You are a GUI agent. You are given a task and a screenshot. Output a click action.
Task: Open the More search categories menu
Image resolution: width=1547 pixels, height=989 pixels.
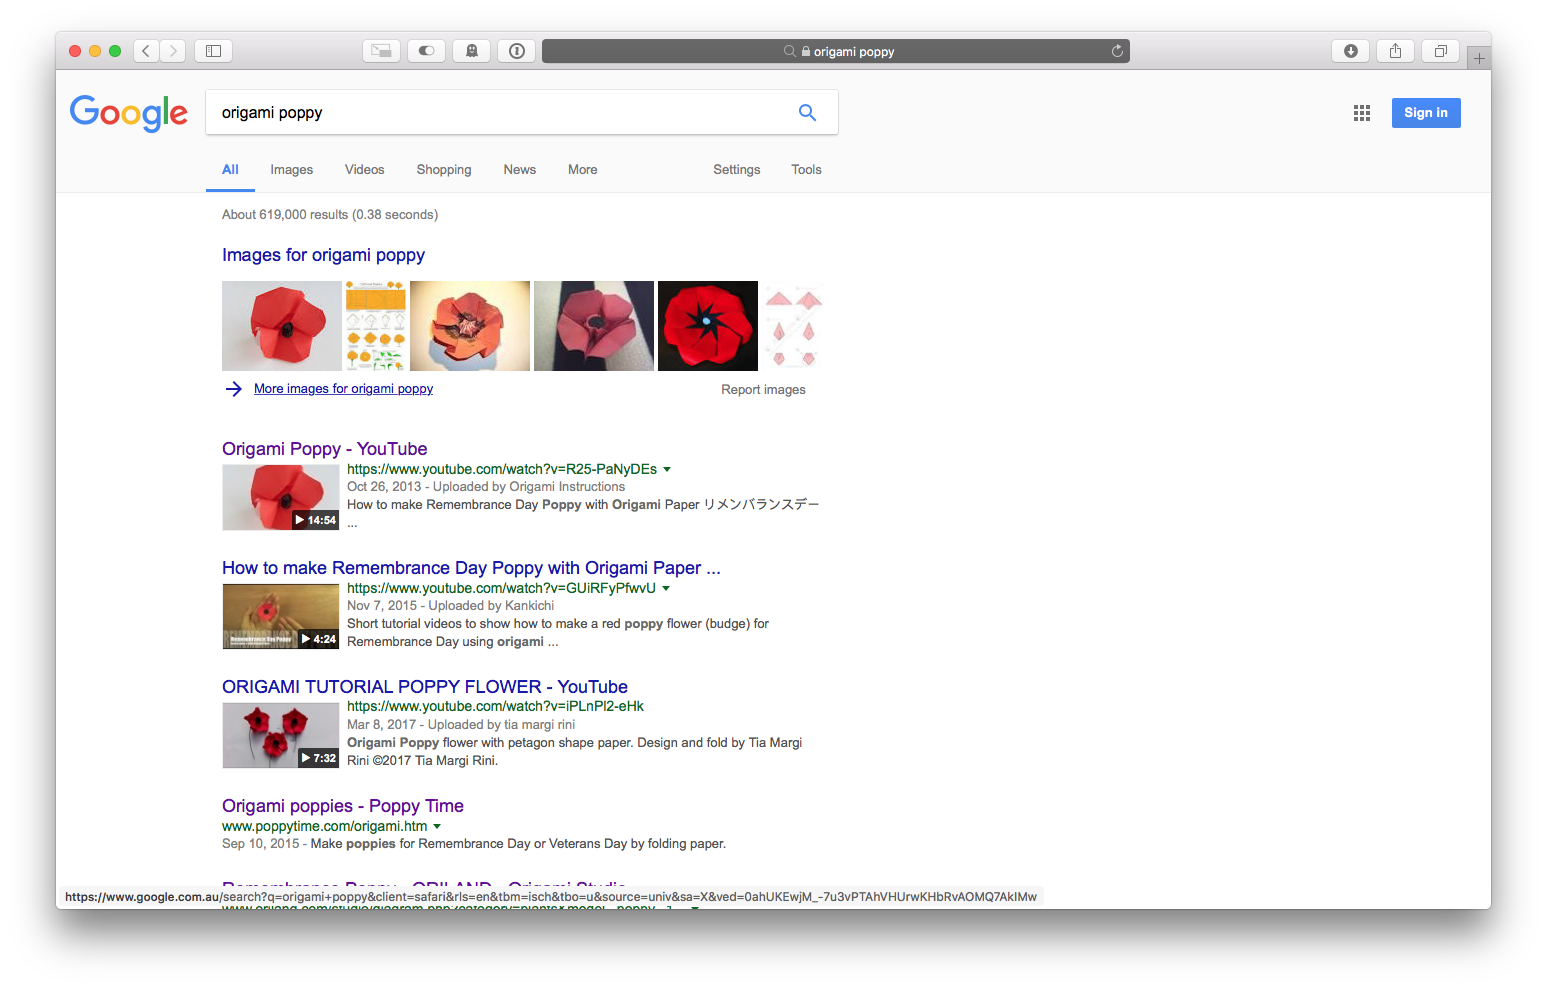pos(583,170)
